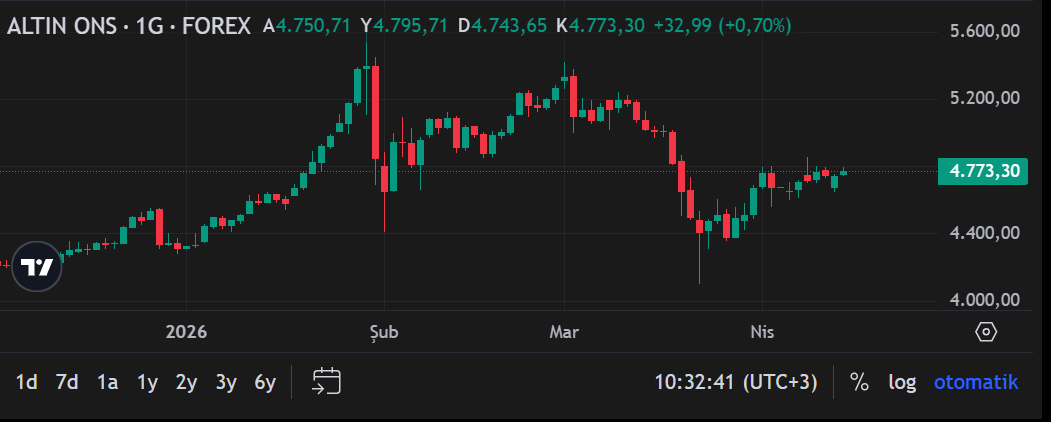Enable the log scale toggle

tap(902, 382)
